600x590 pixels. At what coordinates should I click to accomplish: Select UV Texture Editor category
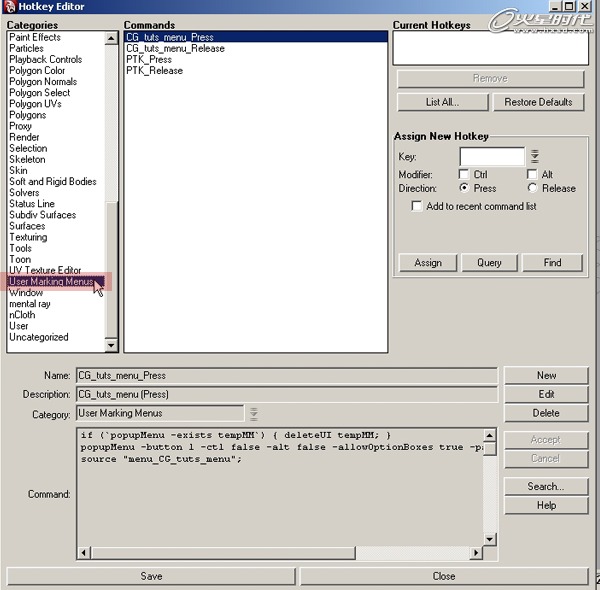56,270
